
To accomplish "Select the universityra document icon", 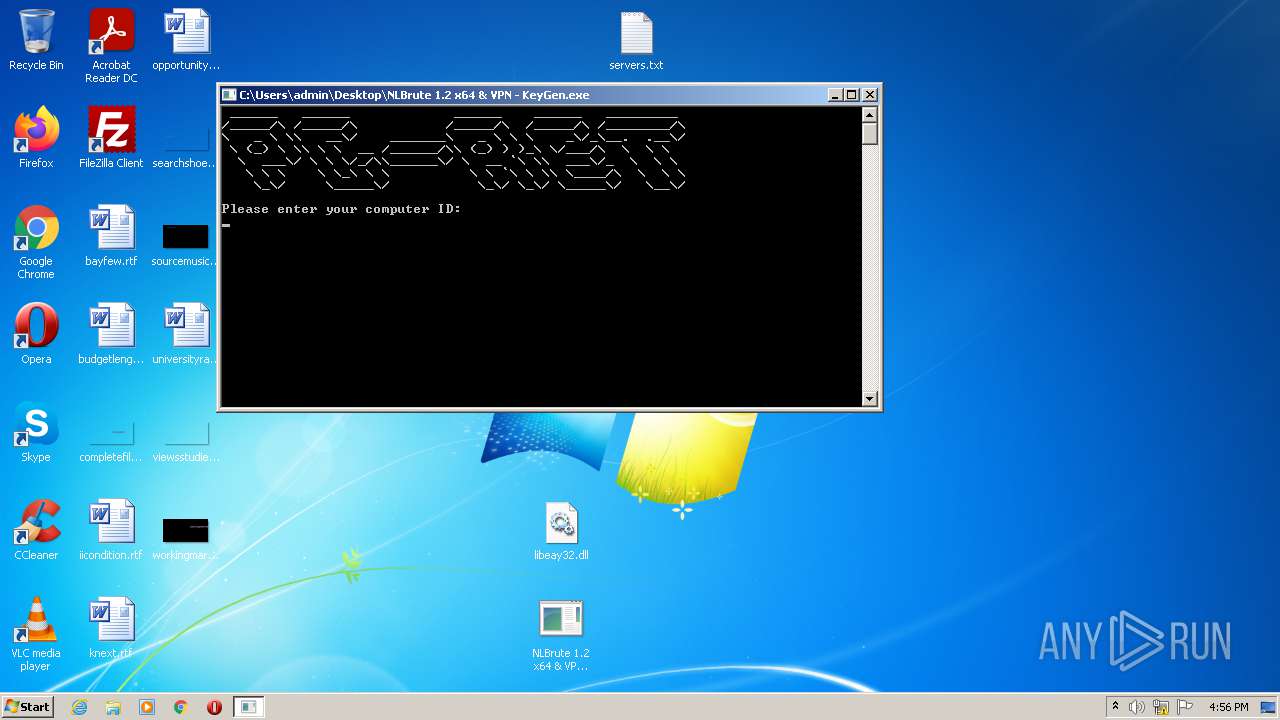I will pyautogui.click(x=186, y=334).
